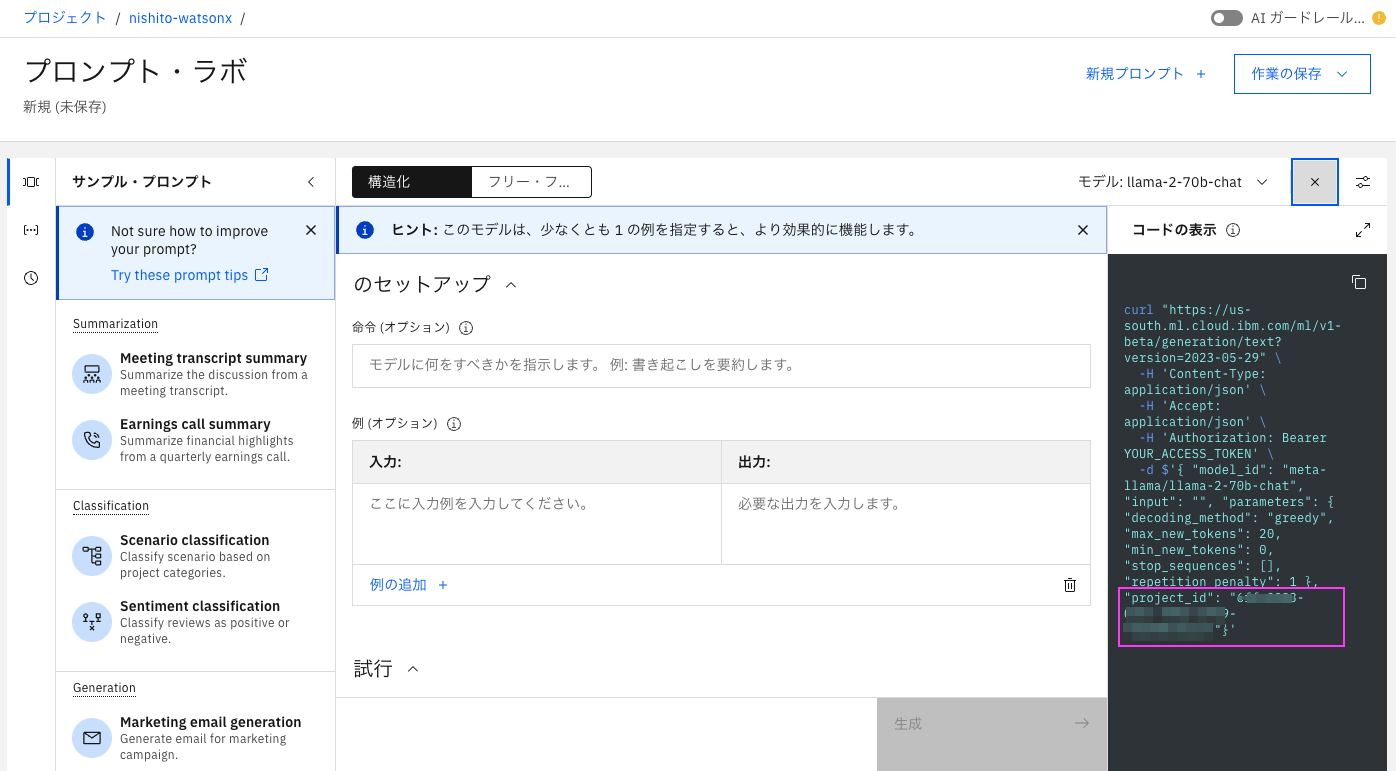
Task: Open the Try these prompt tips link
Action: tap(190, 275)
